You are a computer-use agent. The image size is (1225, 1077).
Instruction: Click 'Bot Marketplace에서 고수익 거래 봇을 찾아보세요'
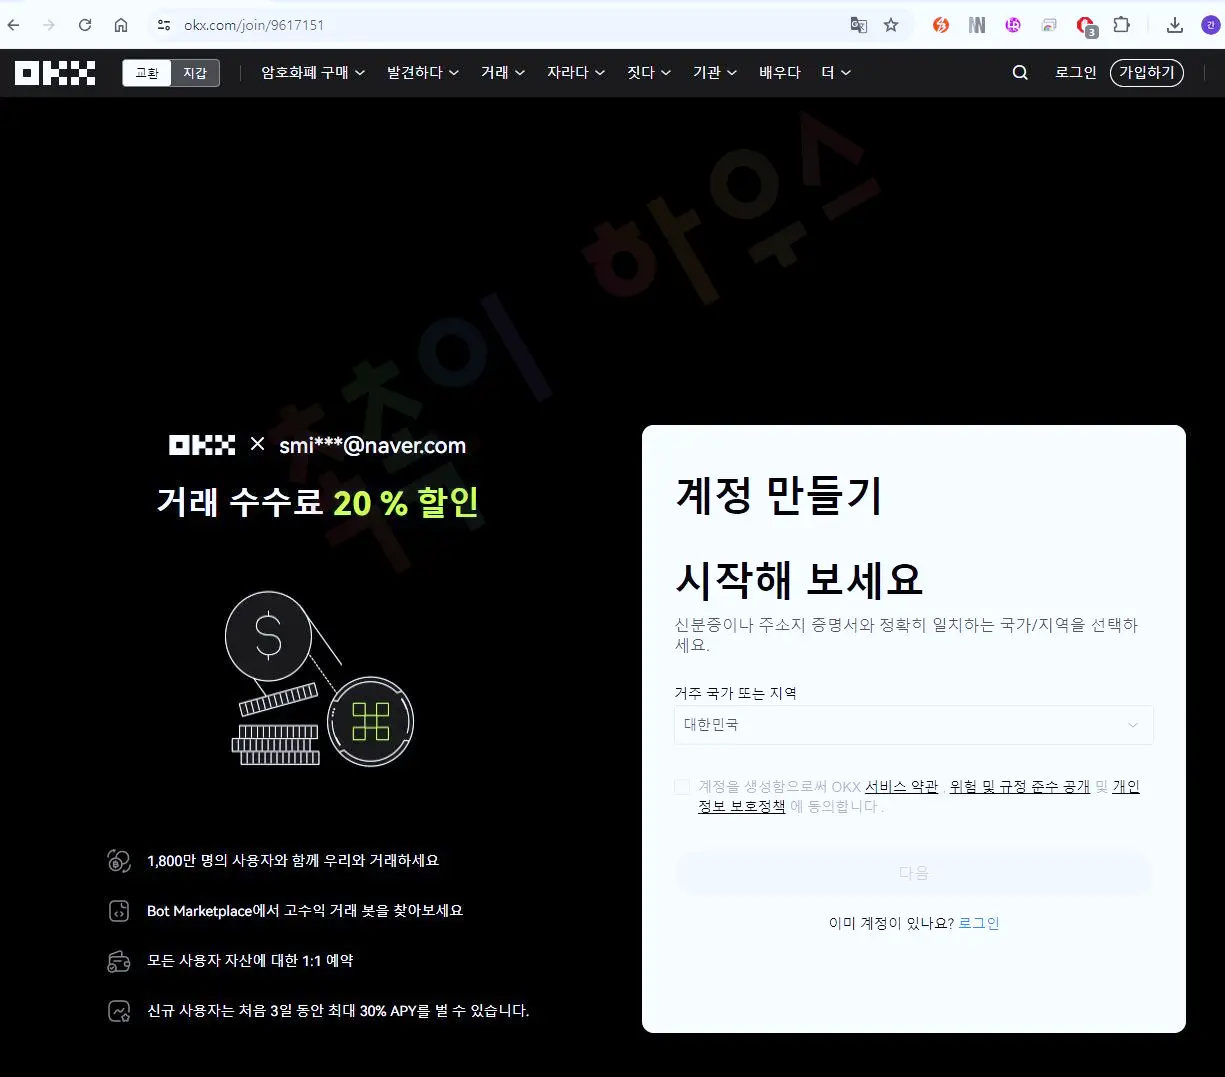pos(305,911)
